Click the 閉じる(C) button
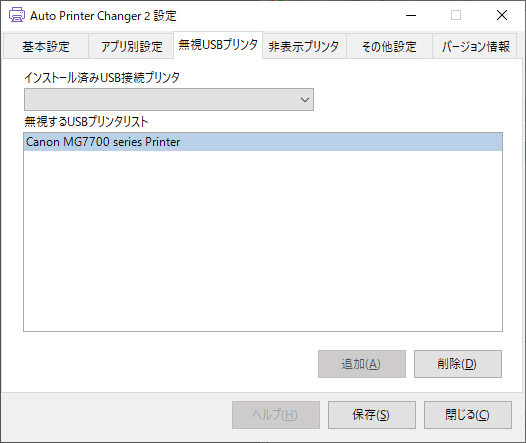 pyautogui.click(x=468, y=415)
